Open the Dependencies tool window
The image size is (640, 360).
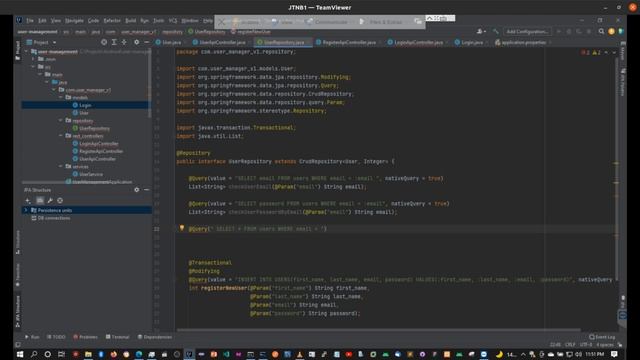155,337
